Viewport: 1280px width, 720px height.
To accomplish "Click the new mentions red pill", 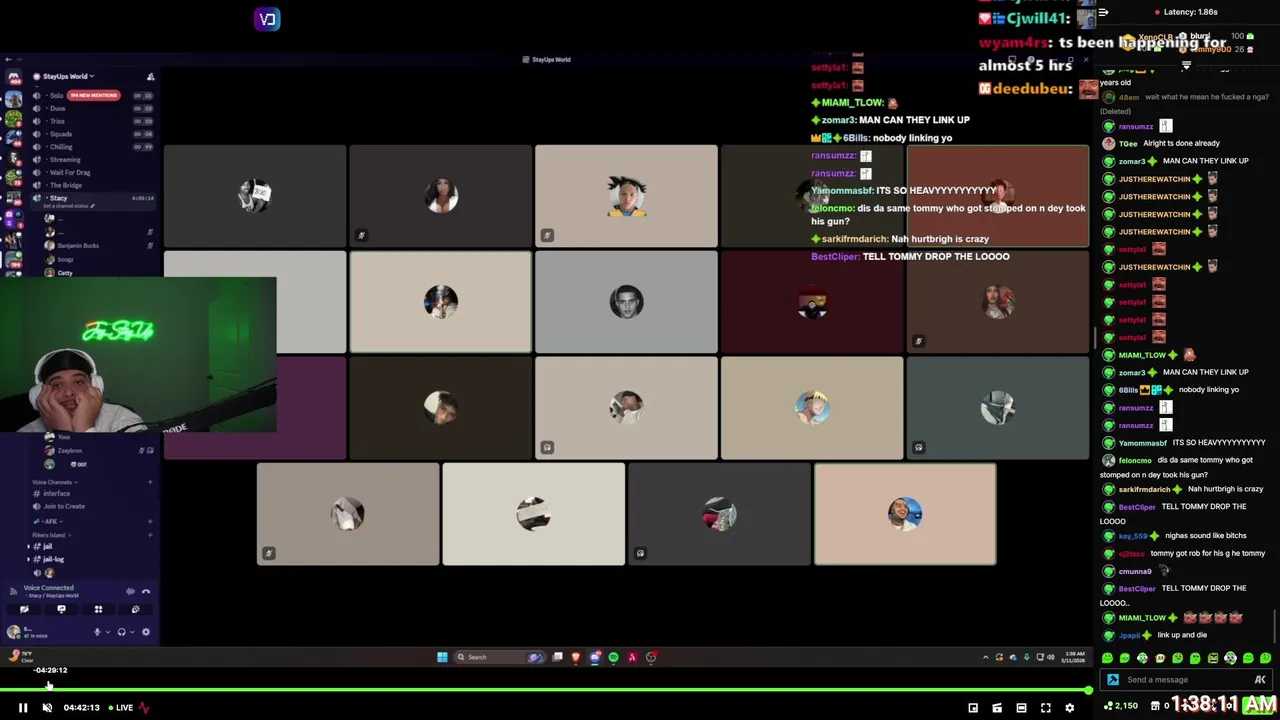I will (93, 95).
